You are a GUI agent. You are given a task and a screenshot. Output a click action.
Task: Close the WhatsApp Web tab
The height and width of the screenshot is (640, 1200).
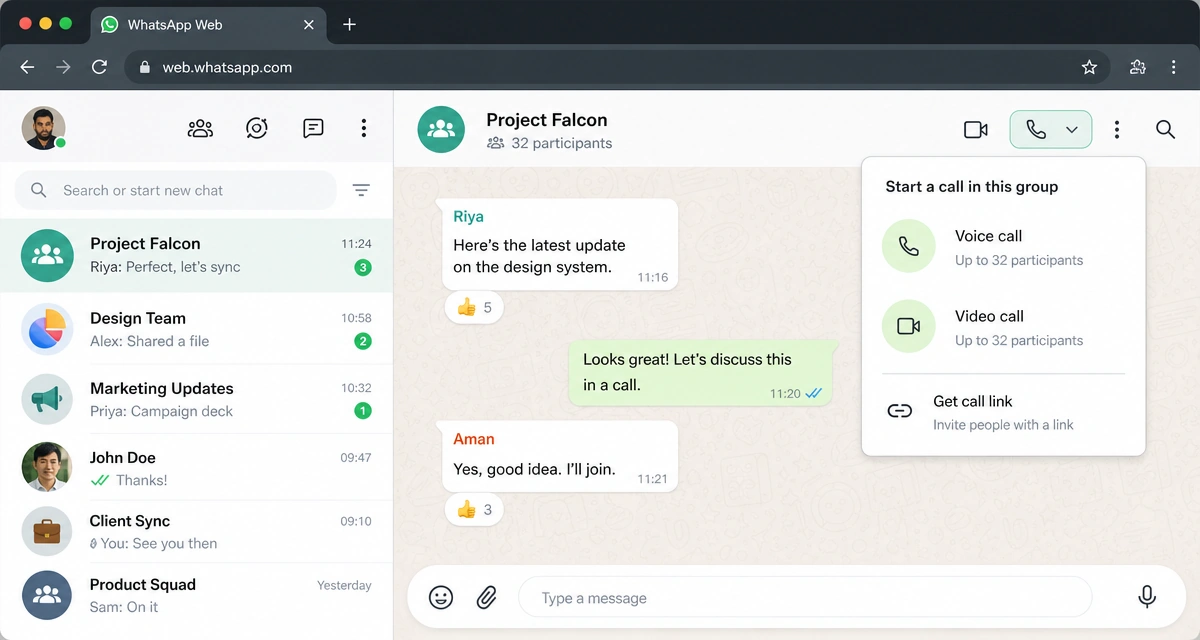(x=309, y=24)
